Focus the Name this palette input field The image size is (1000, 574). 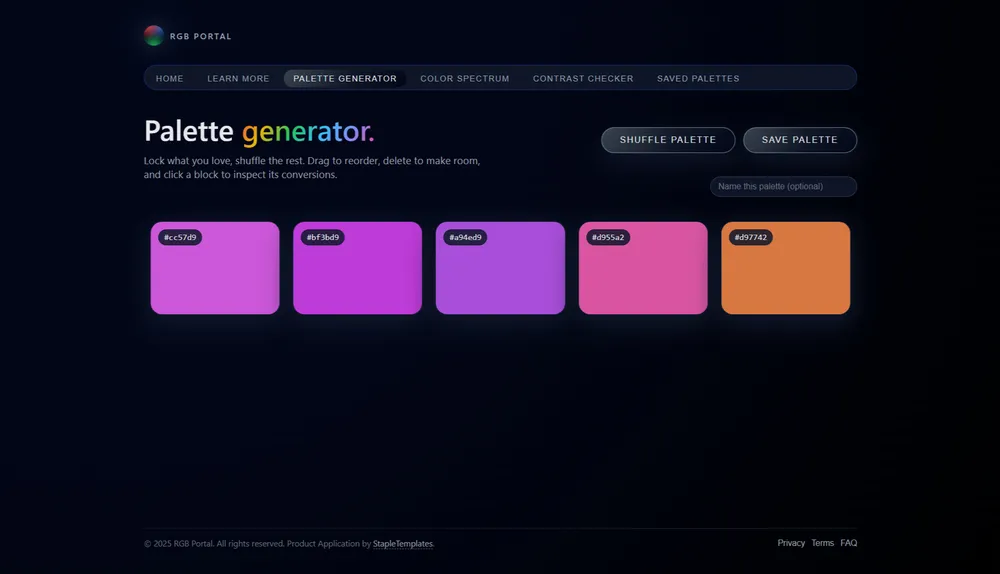click(783, 186)
